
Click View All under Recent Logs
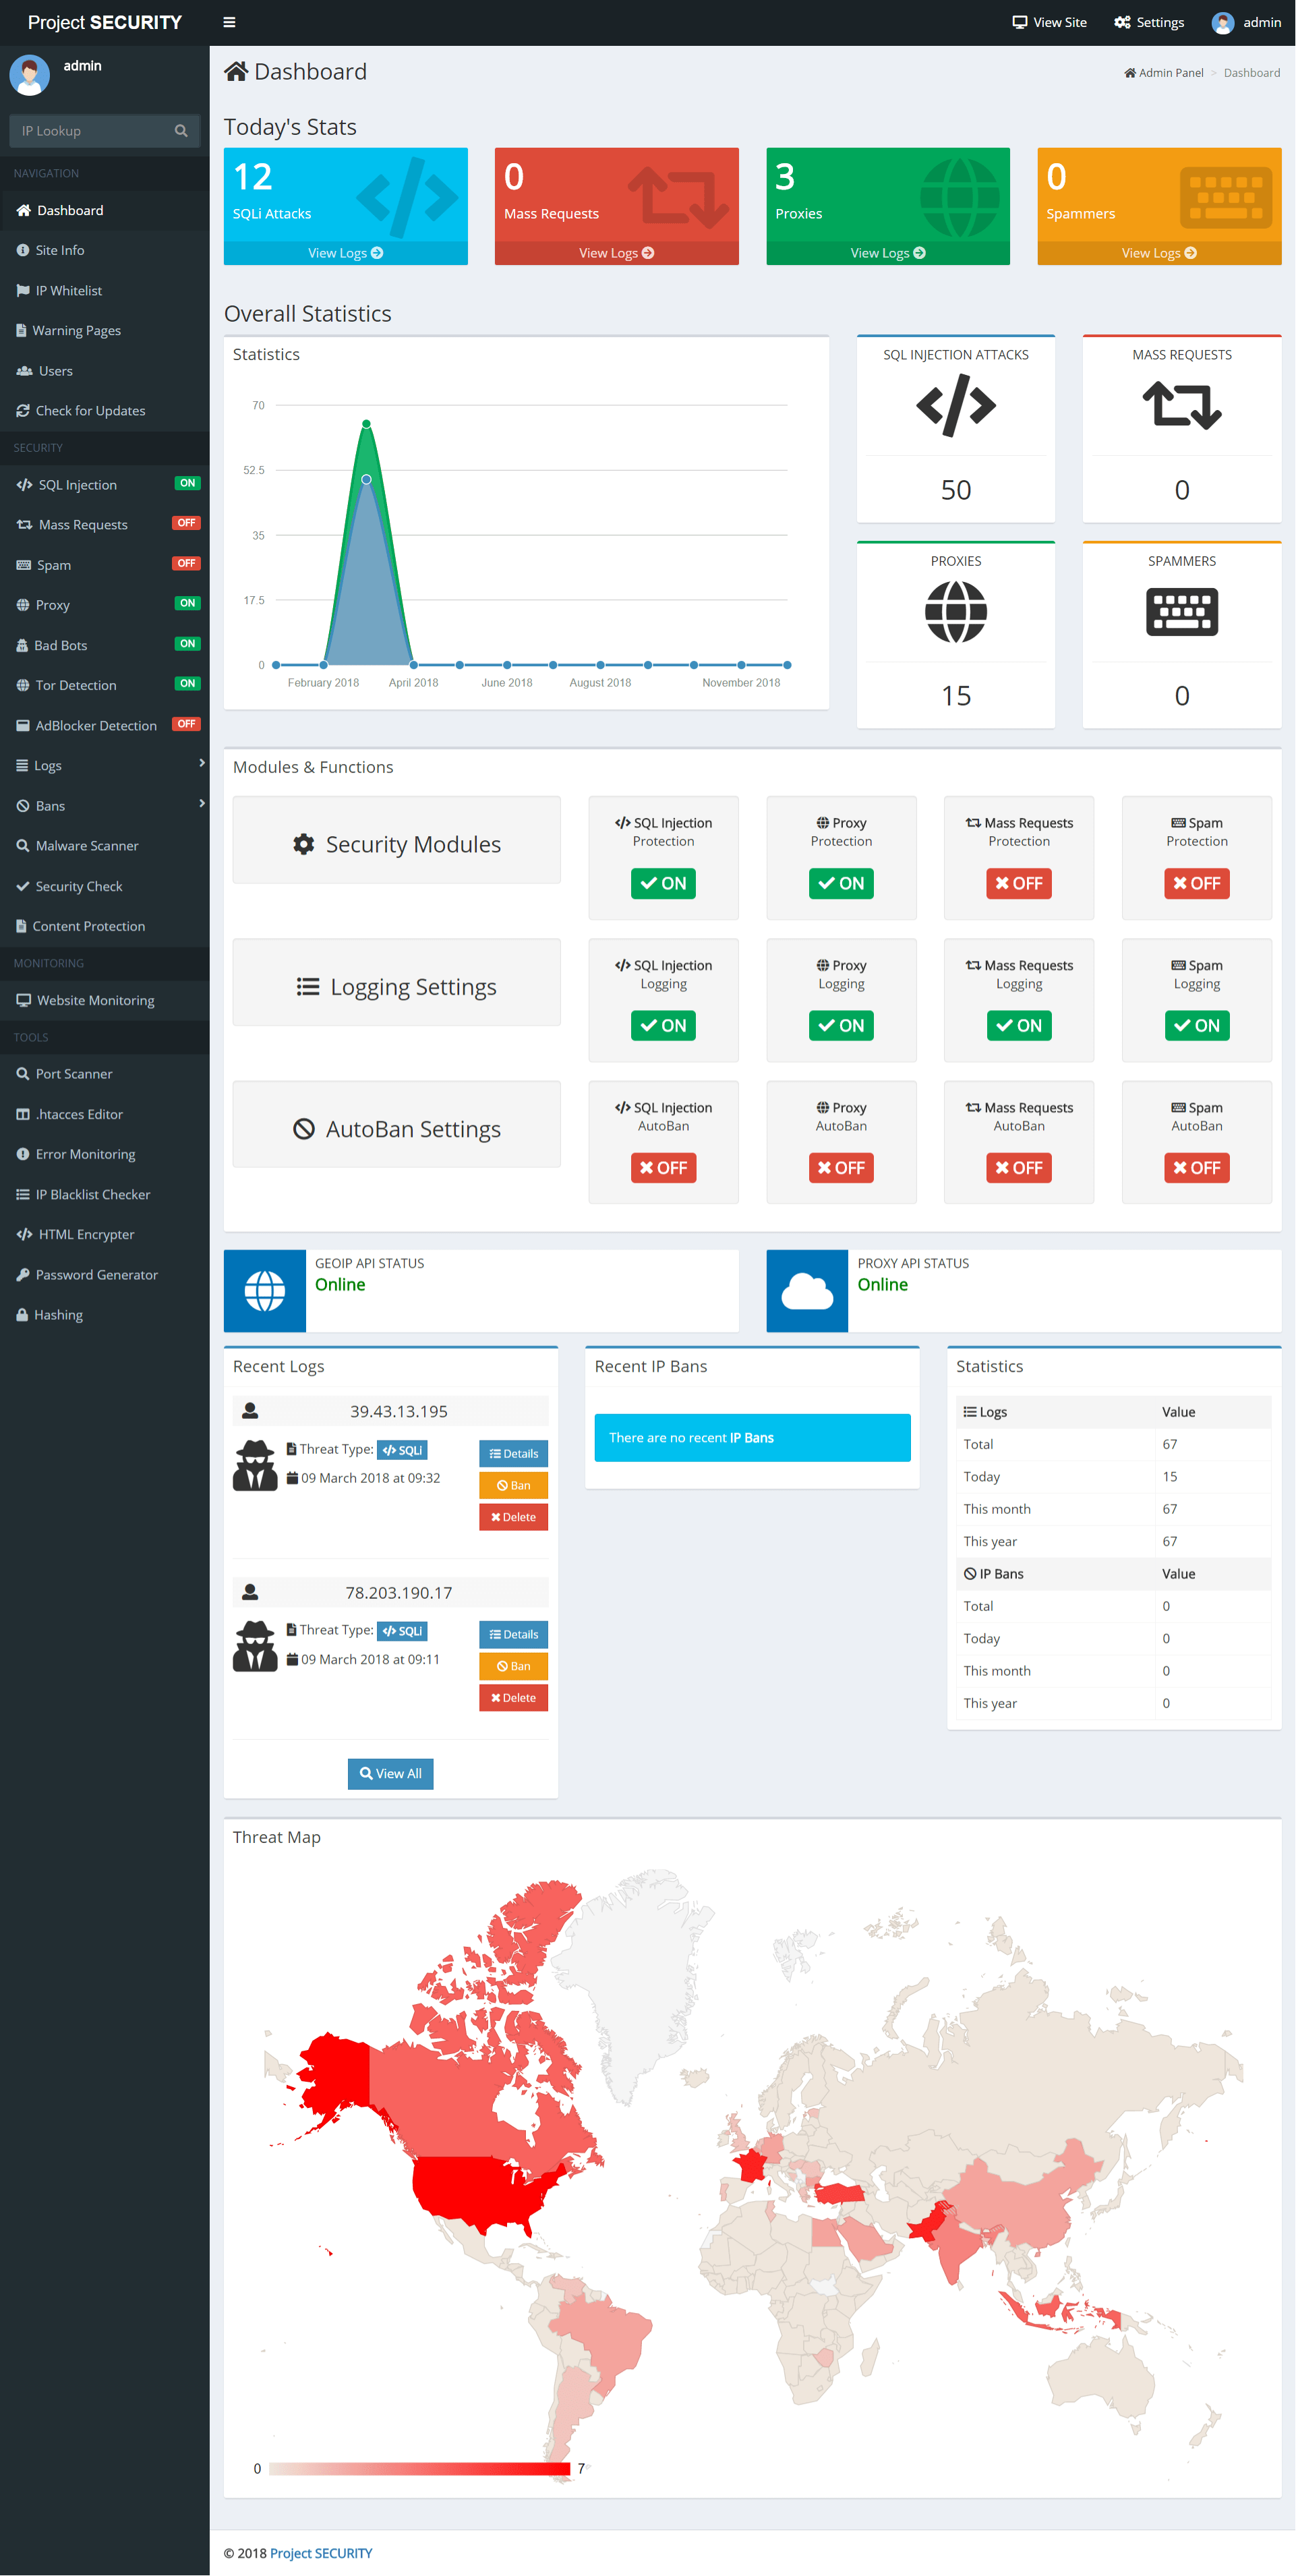coord(390,1773)
